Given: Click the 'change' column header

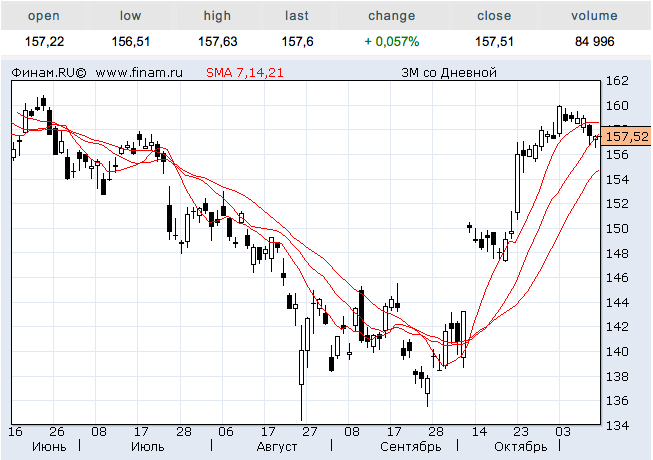Looking at the screenshot, I should [391, 16].
